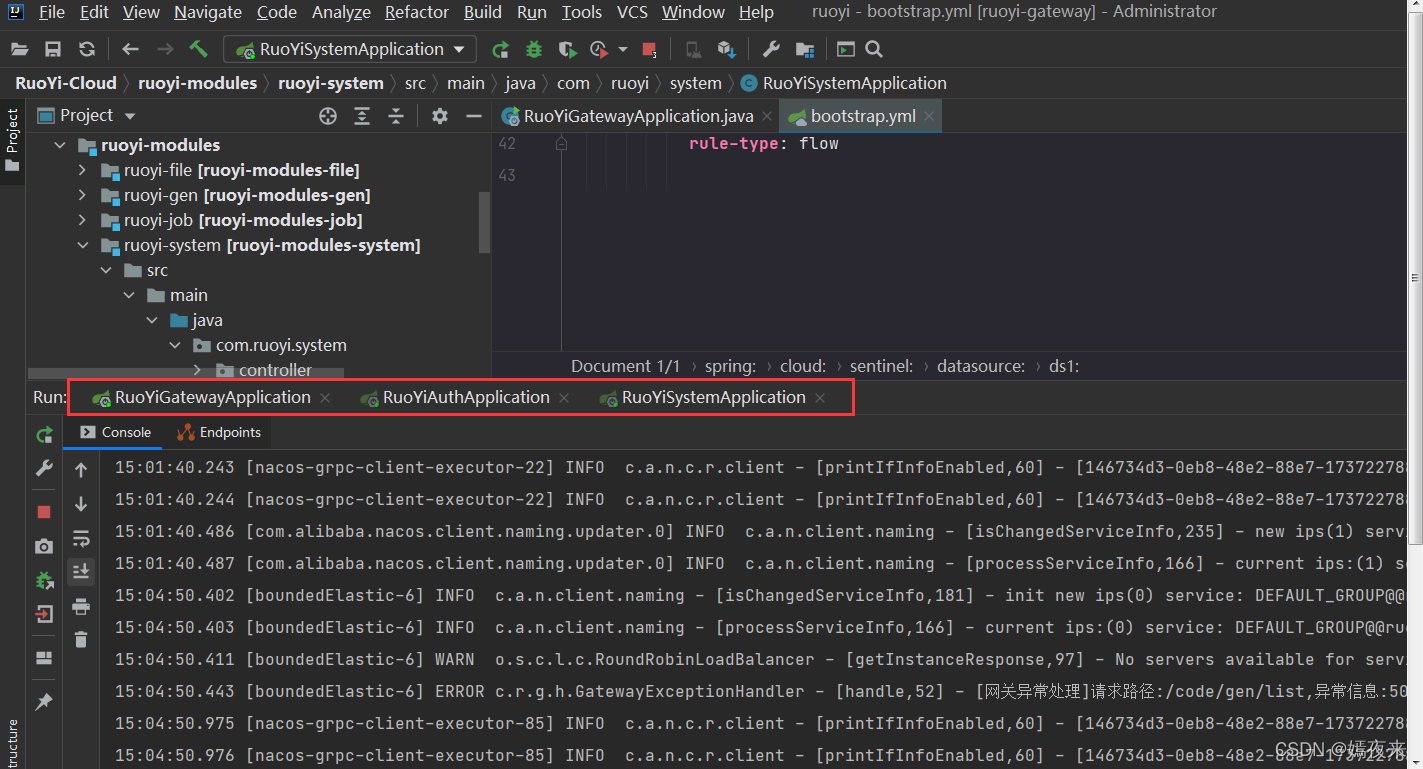Pin the Run tab
This screenshot has width=1423, height=769.
coord(44,702)
